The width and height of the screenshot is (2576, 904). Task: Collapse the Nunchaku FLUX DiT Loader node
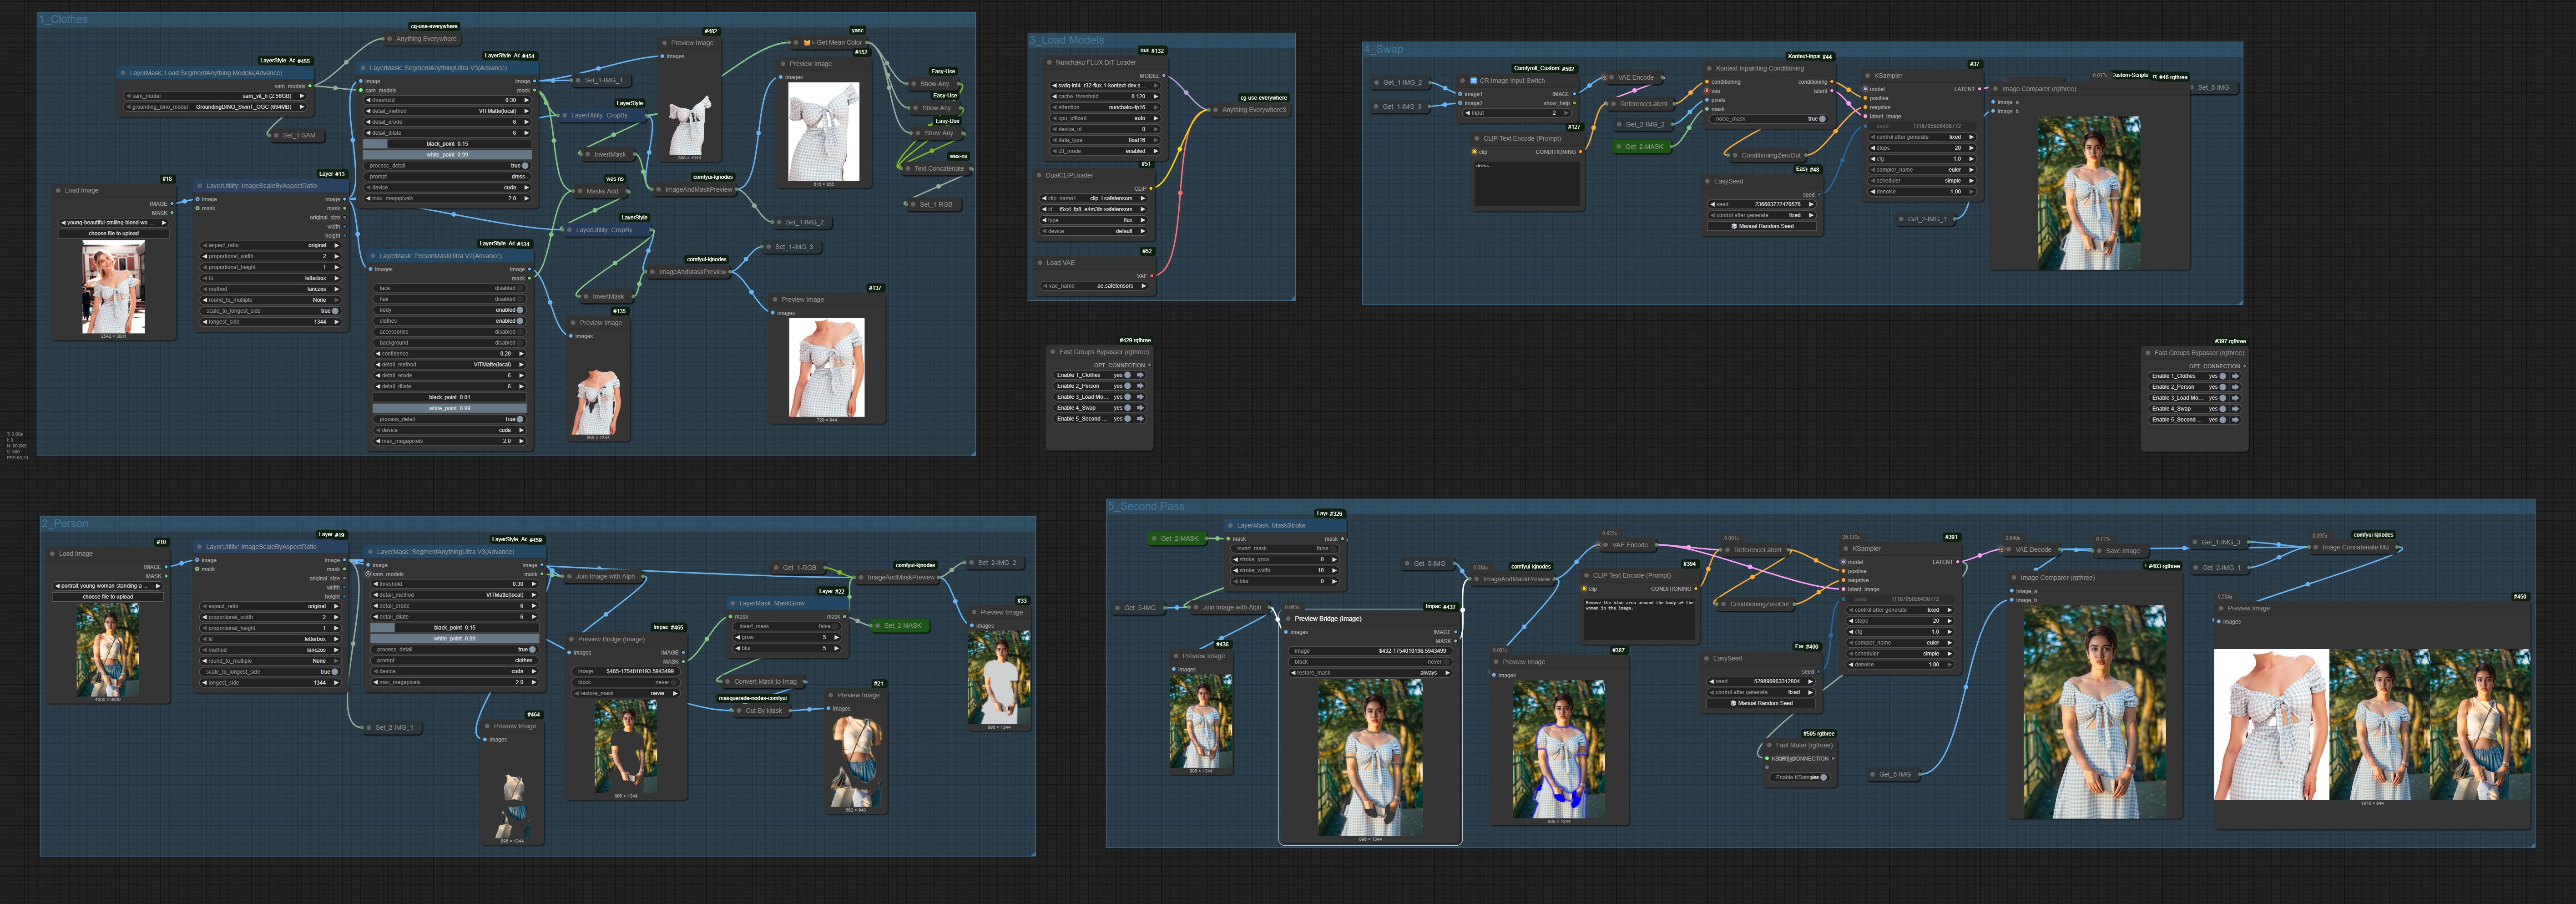tap(1049, 62)
